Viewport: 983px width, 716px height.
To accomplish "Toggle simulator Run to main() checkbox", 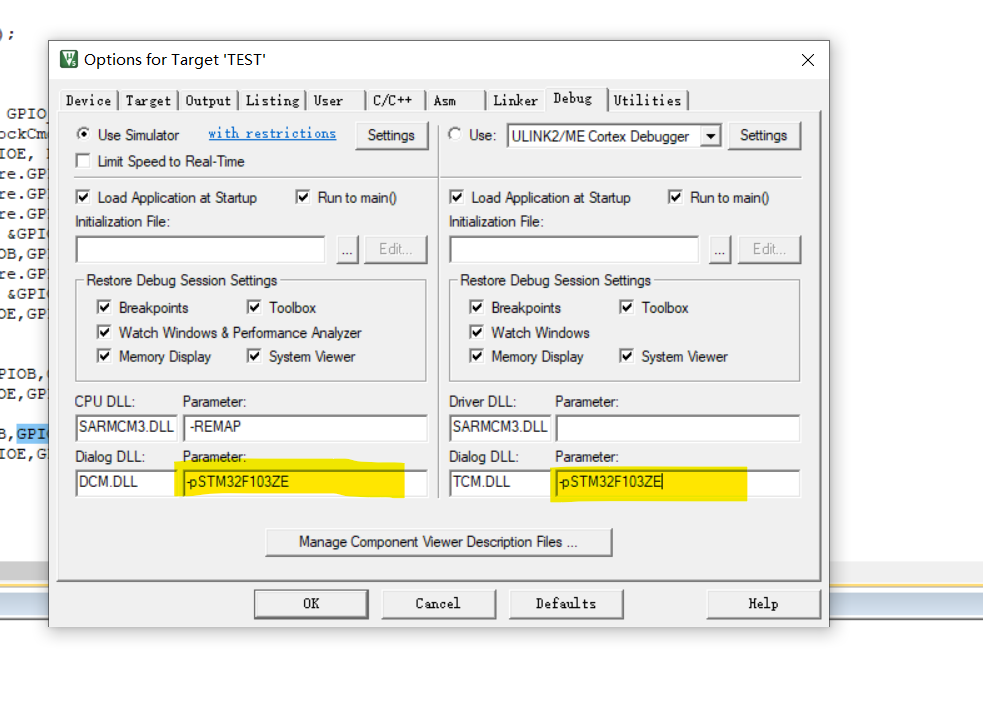I will click(303, 197).
